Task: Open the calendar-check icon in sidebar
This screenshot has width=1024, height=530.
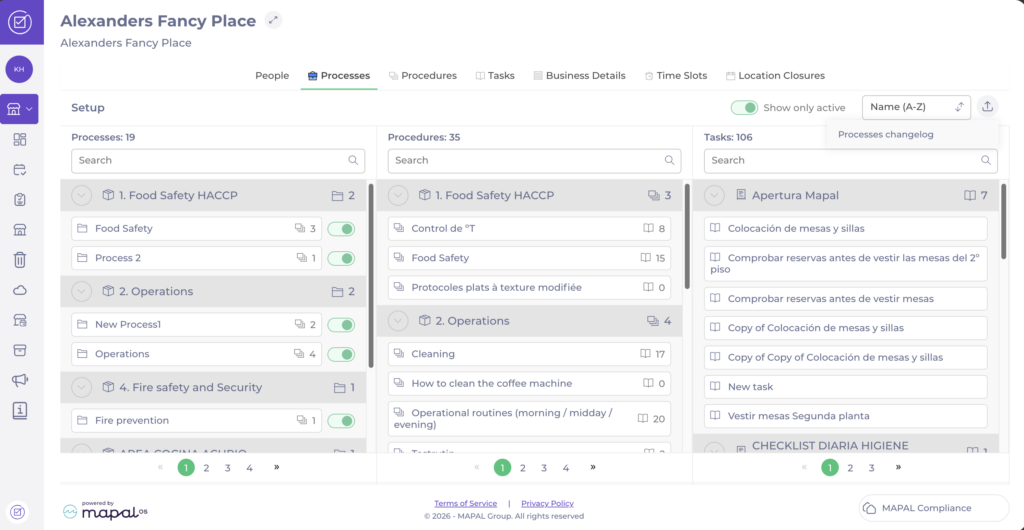Action: [x=20, y=170]
